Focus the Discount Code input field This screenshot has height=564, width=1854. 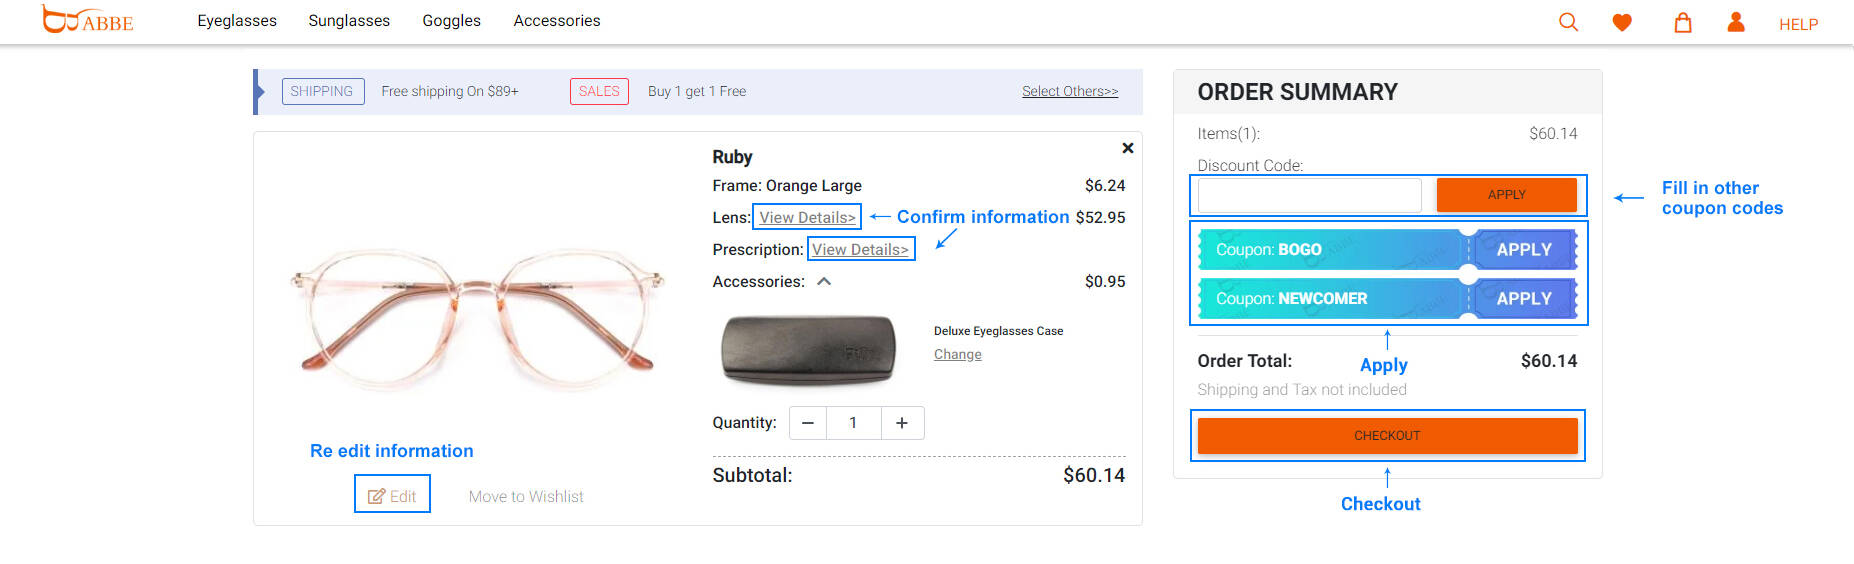(x=1309, y=195)
